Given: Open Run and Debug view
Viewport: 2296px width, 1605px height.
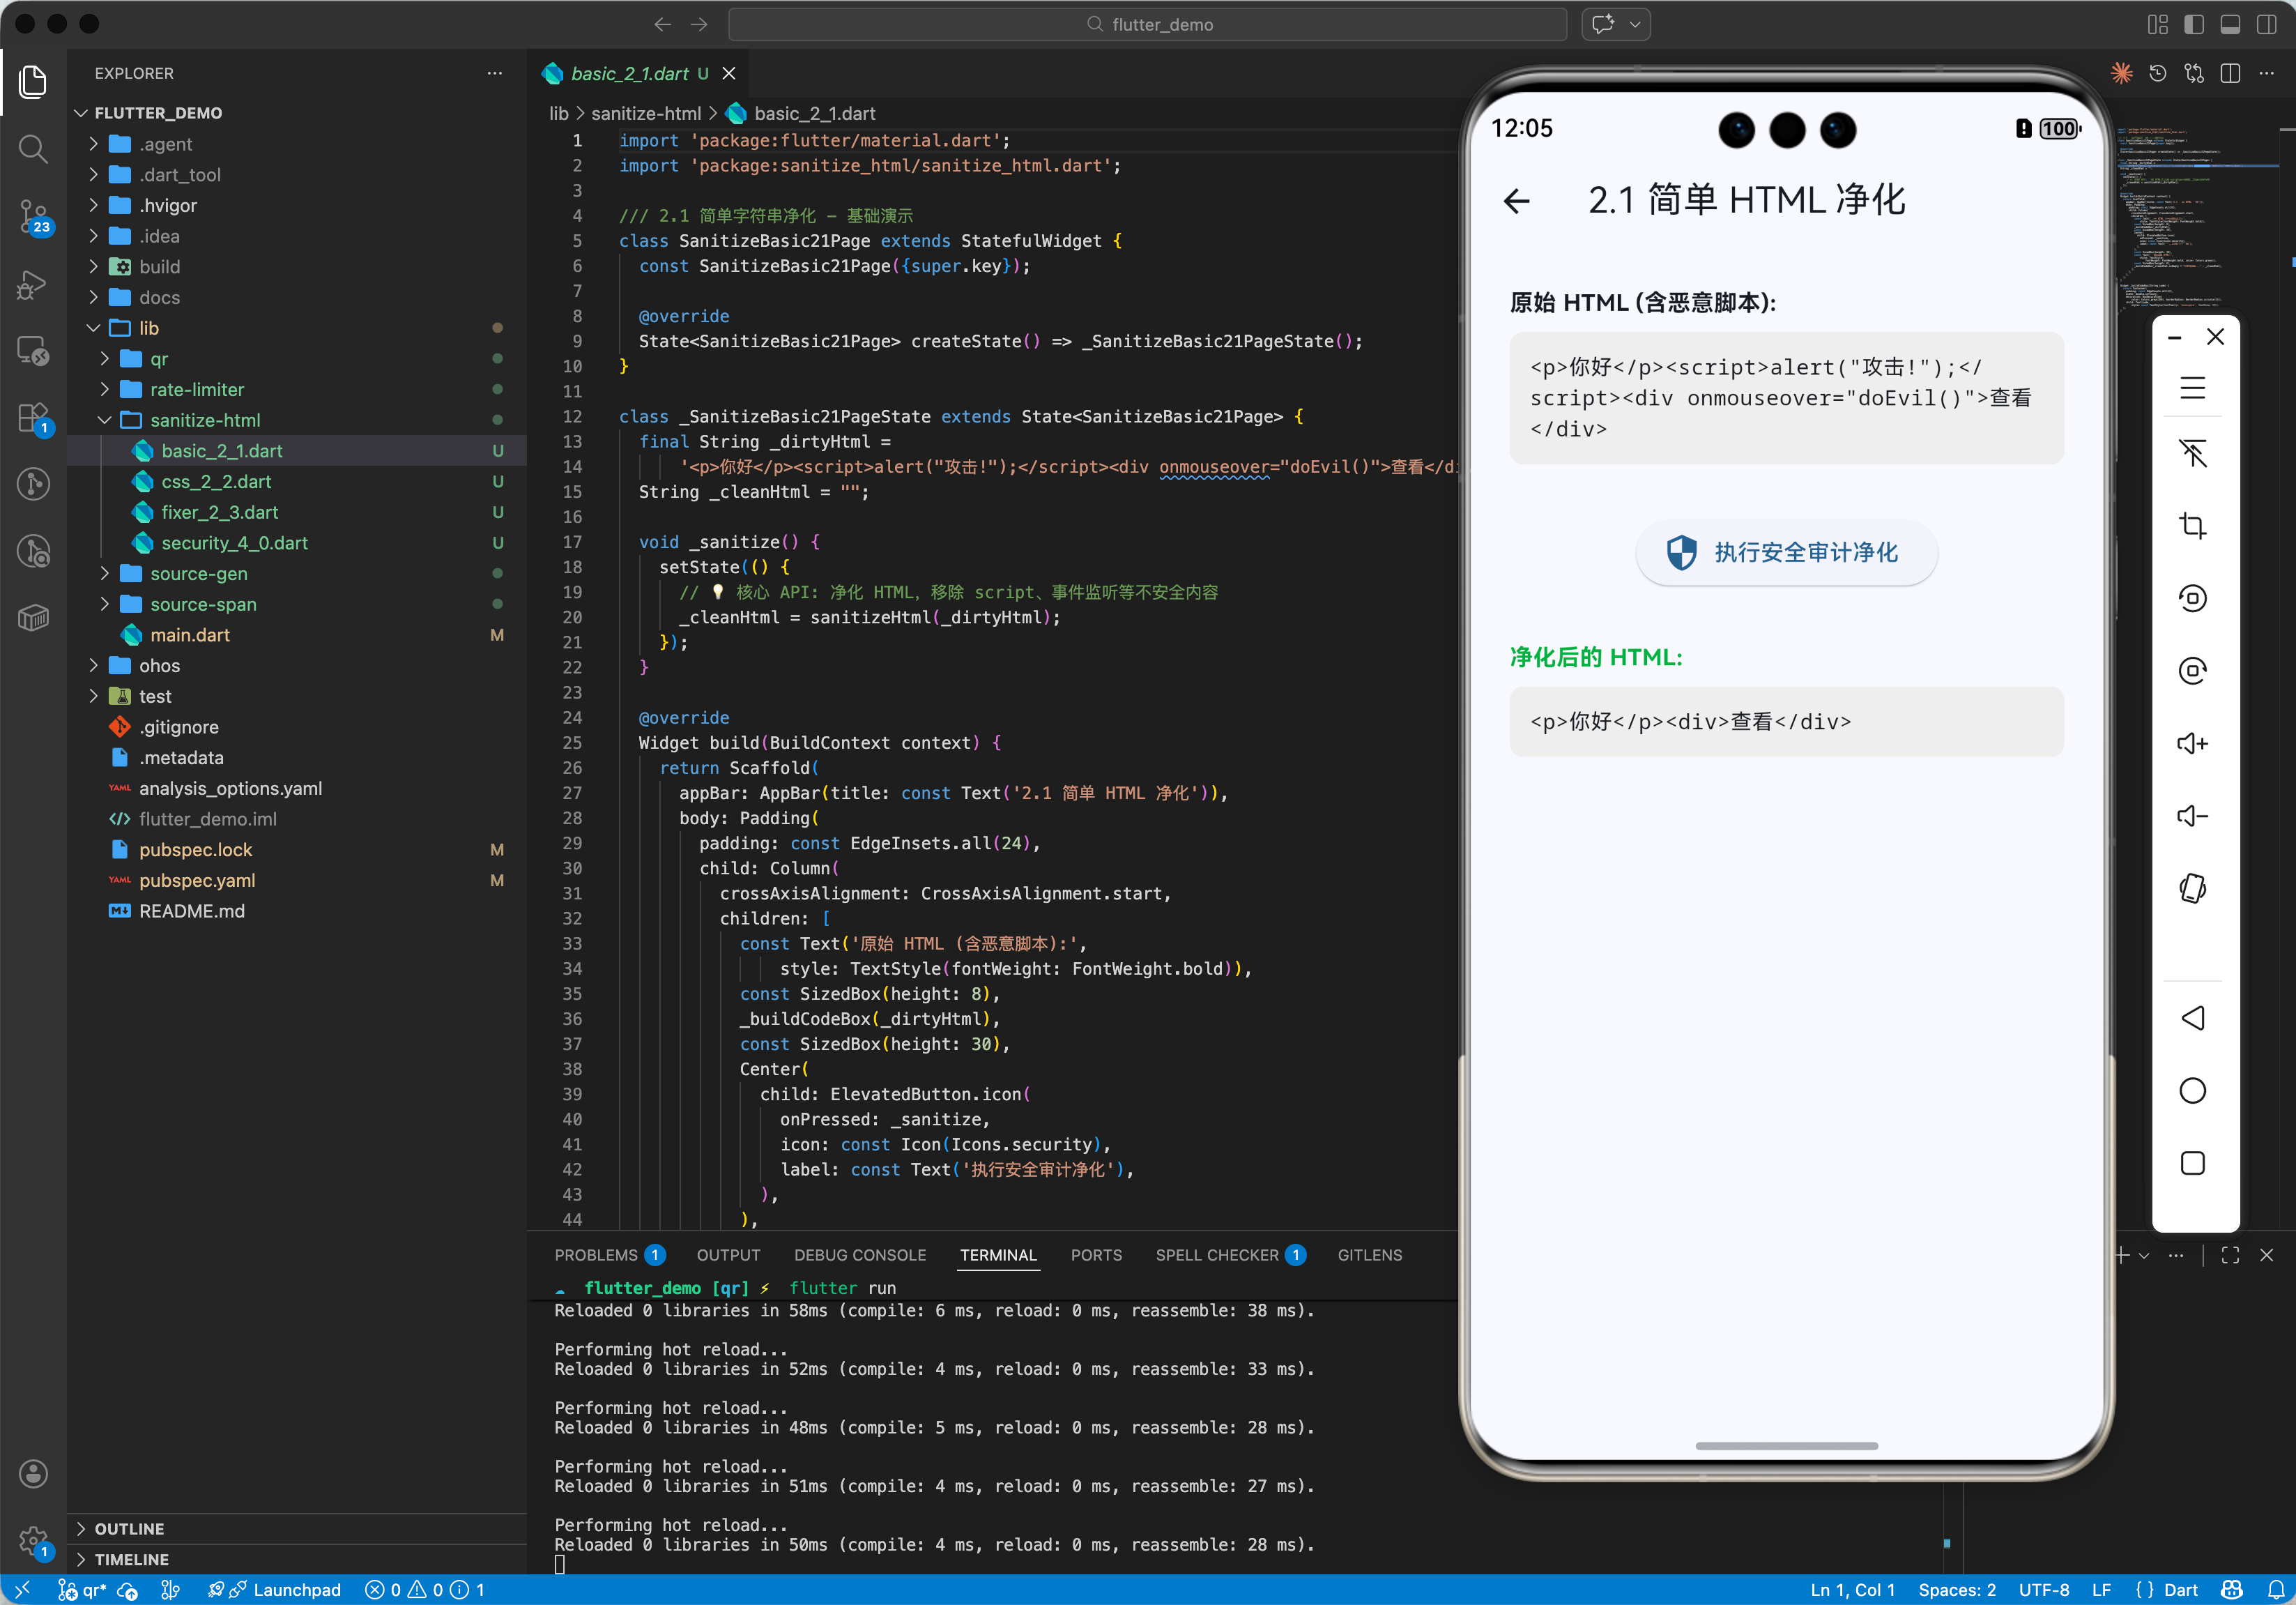Looking at the screenshot, I should click(33, 284).
